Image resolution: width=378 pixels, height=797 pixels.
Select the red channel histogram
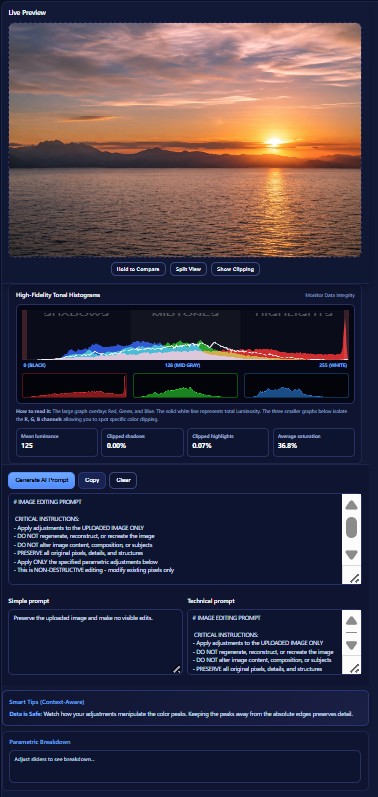(x=74, y=385)
